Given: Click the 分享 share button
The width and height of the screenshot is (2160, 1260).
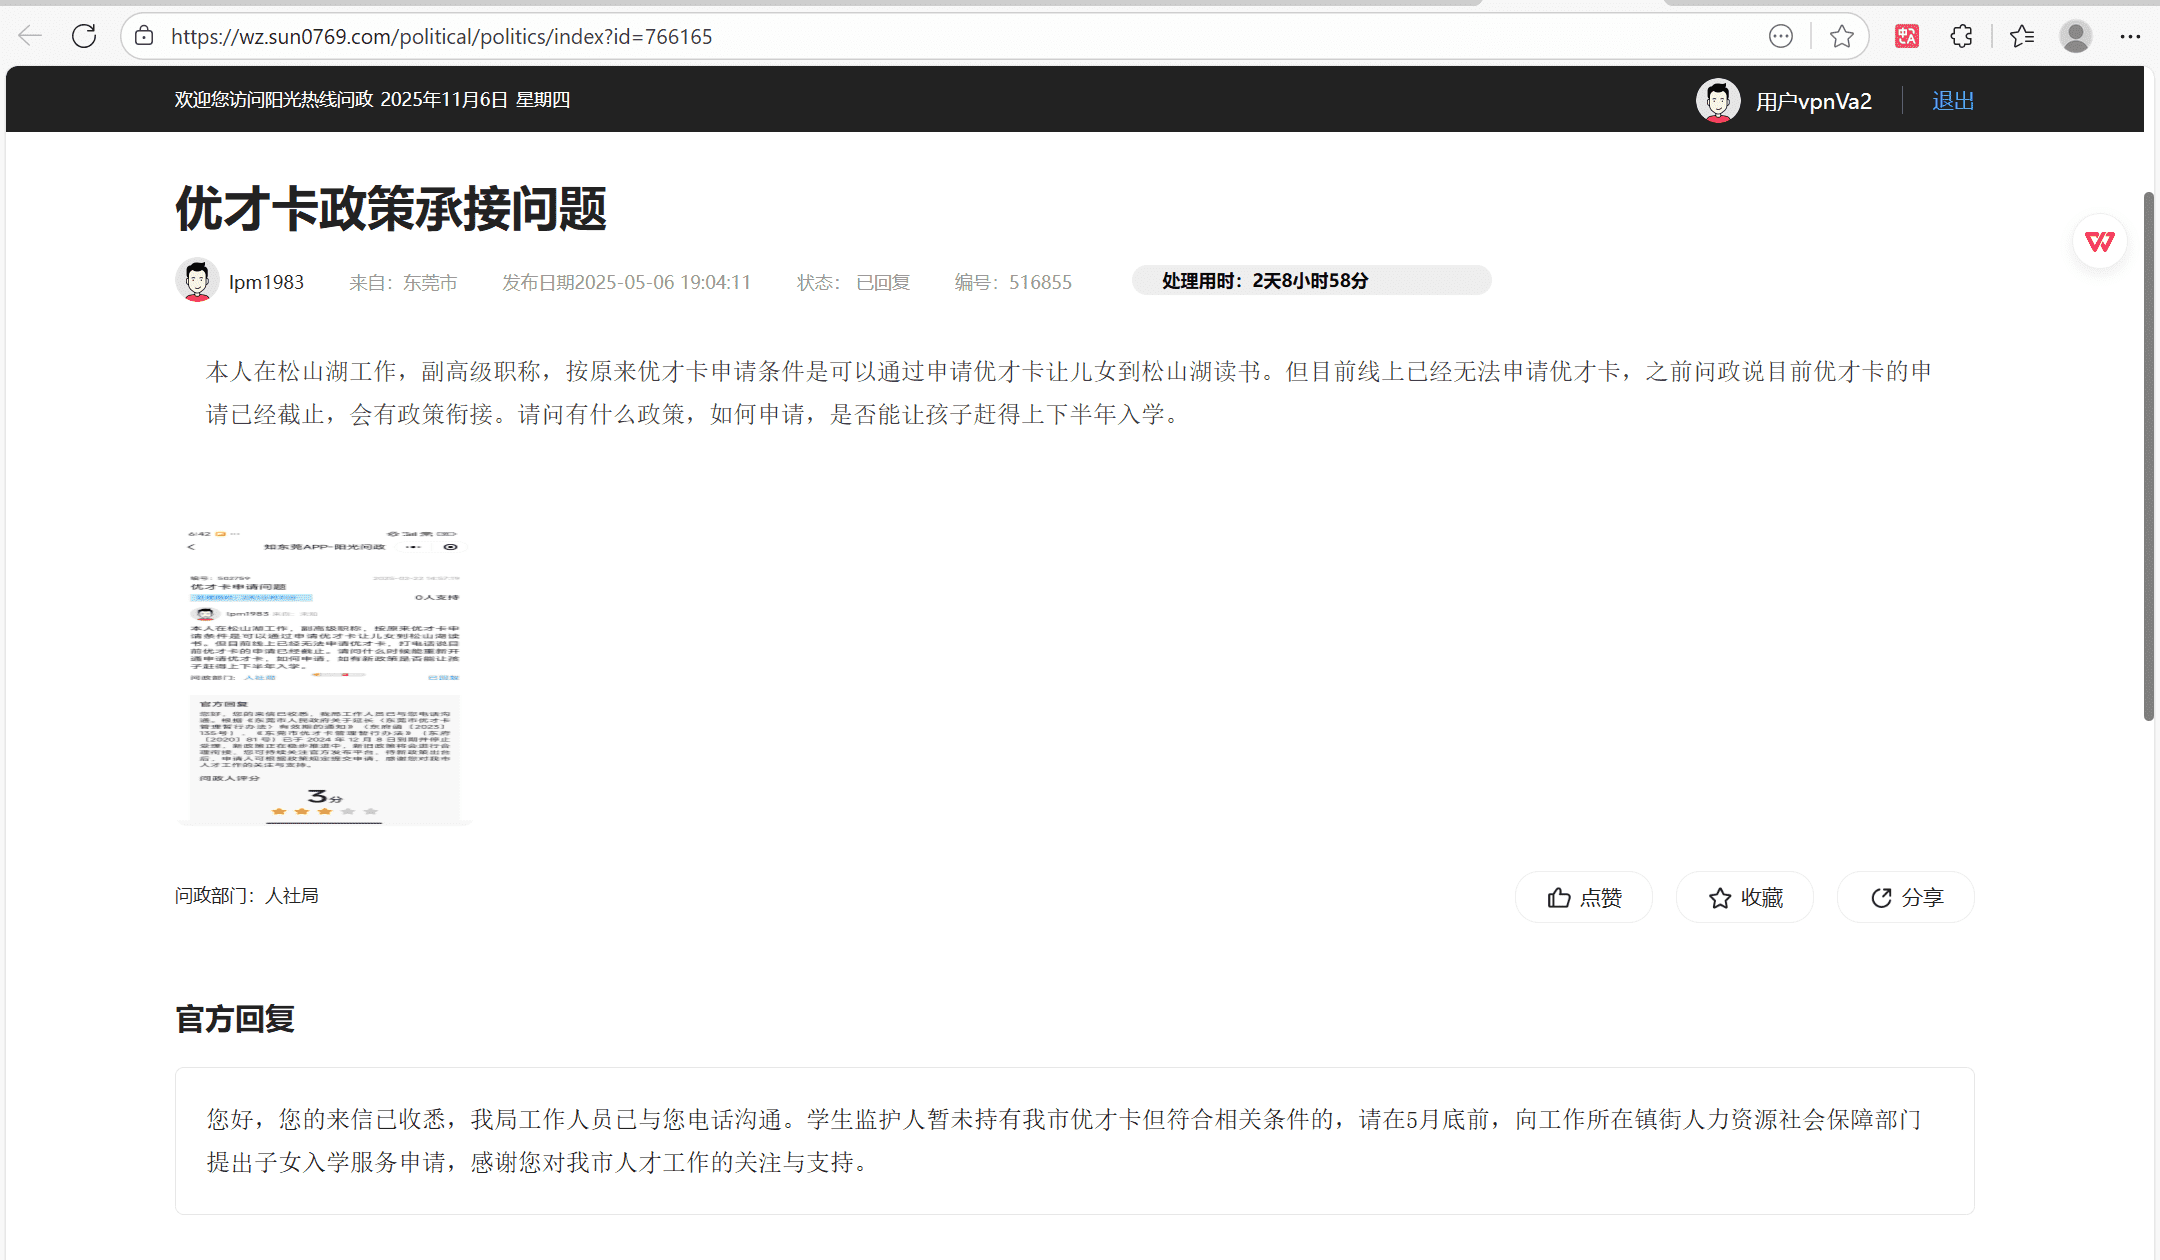Looking at the screenshot, I should click(1906, 897).
